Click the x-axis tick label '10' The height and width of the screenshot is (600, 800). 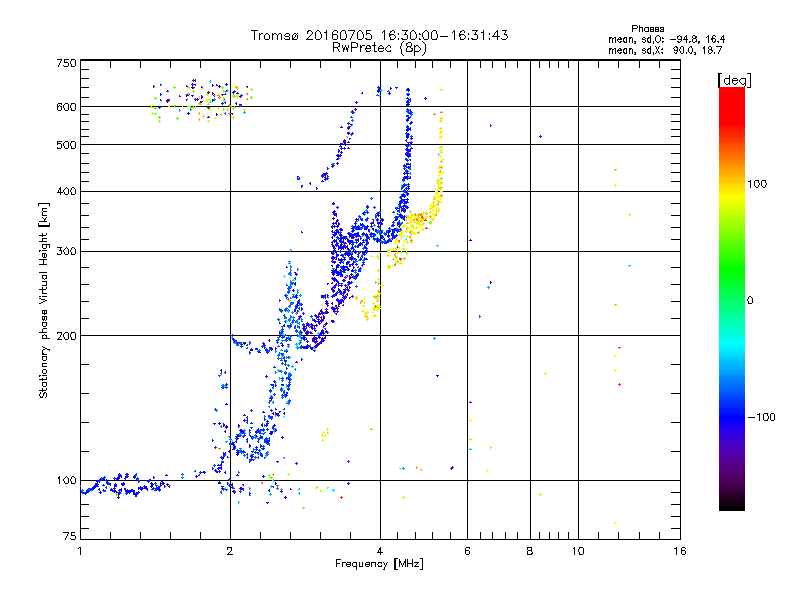[x=578, y=551]
